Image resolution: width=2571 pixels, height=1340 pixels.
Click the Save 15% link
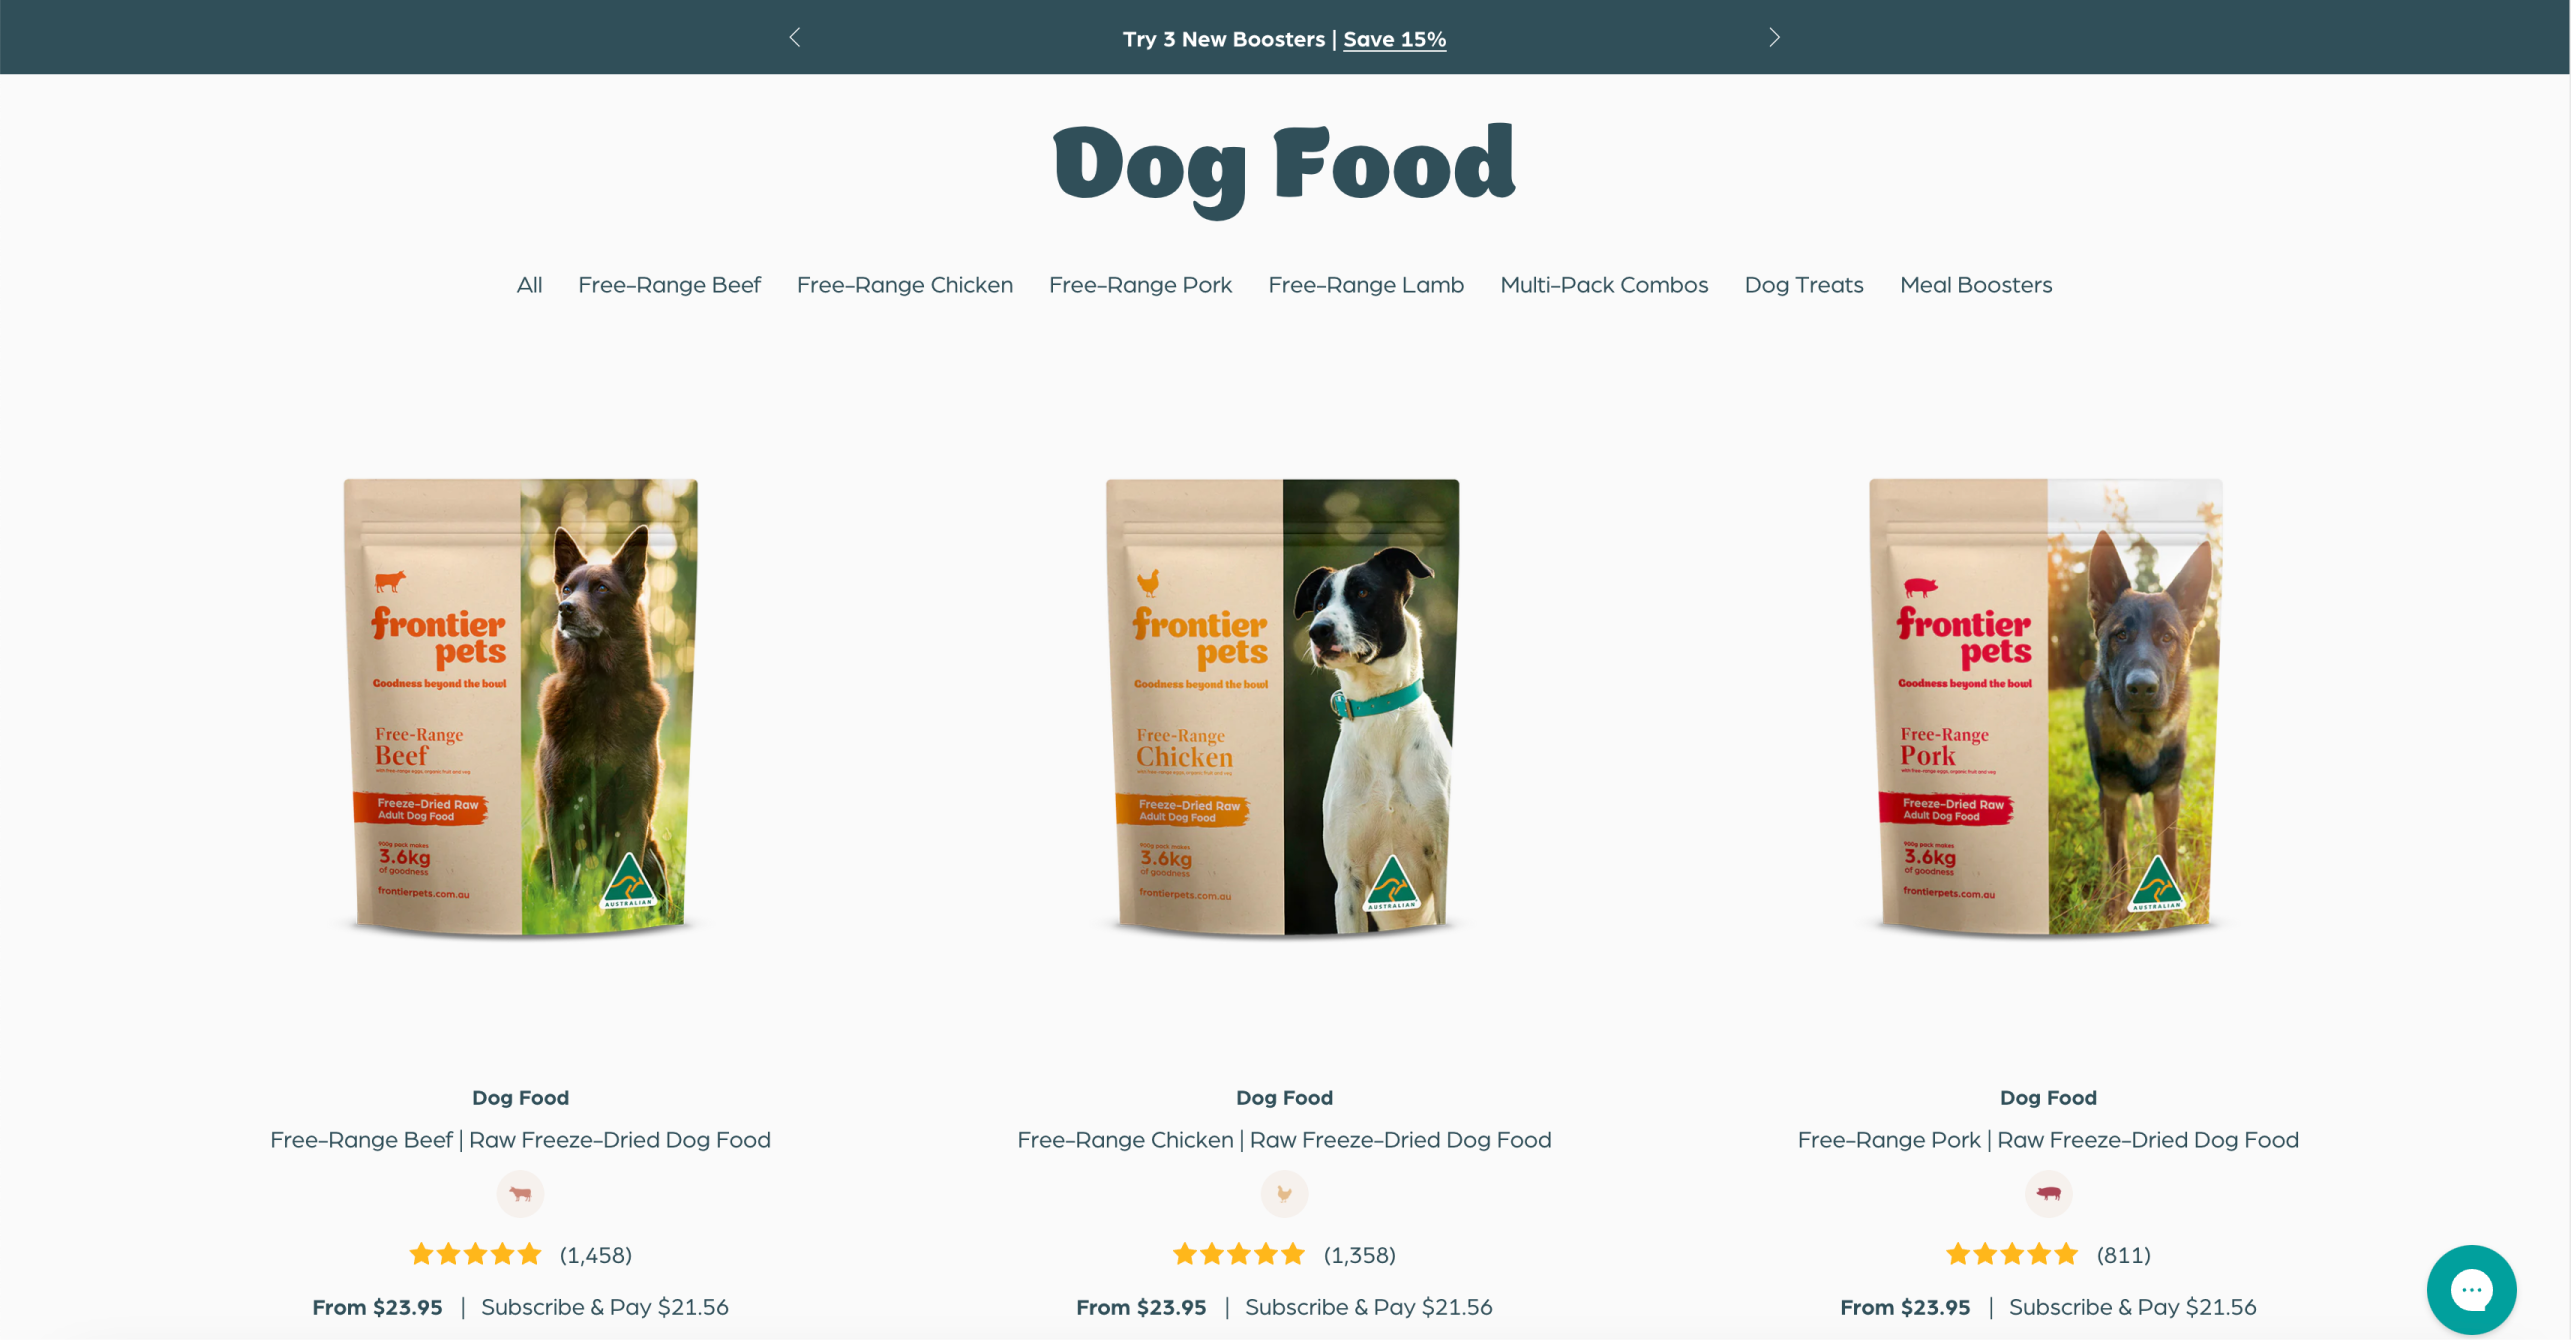(x=1394, y=39)
